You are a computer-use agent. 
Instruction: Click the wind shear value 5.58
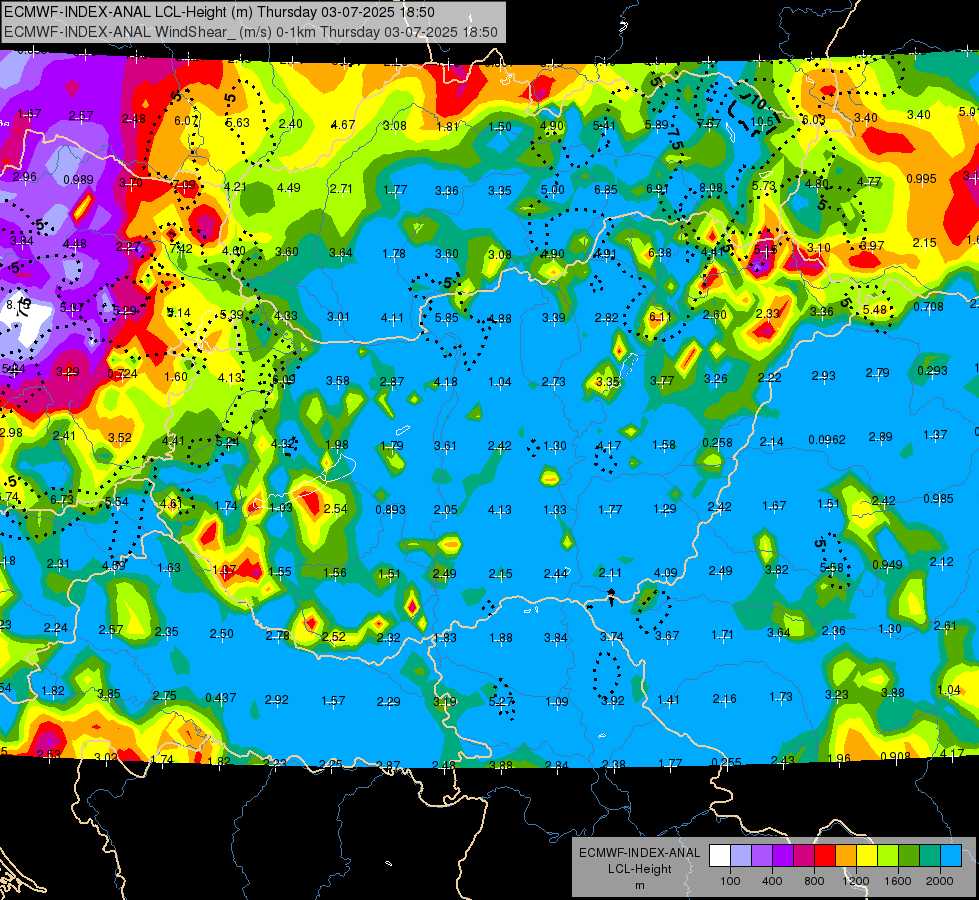pyautogui.click(x=832, y=567)
